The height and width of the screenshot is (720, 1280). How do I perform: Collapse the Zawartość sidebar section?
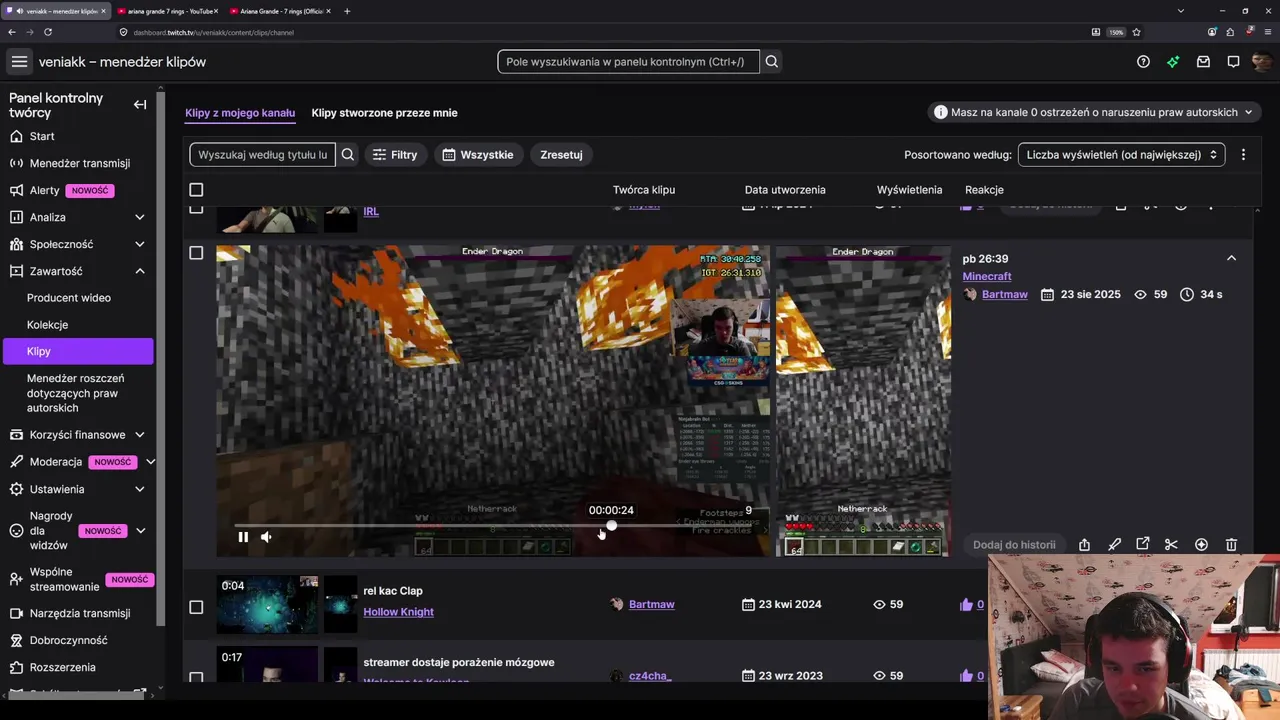click(x=139, y=271)
